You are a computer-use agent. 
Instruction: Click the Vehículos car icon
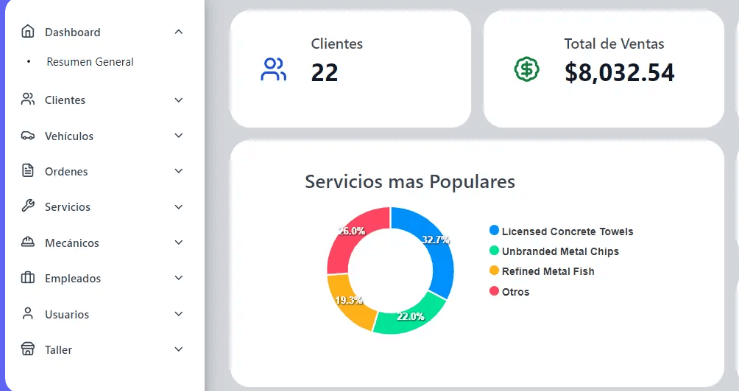tap(28, 136)
